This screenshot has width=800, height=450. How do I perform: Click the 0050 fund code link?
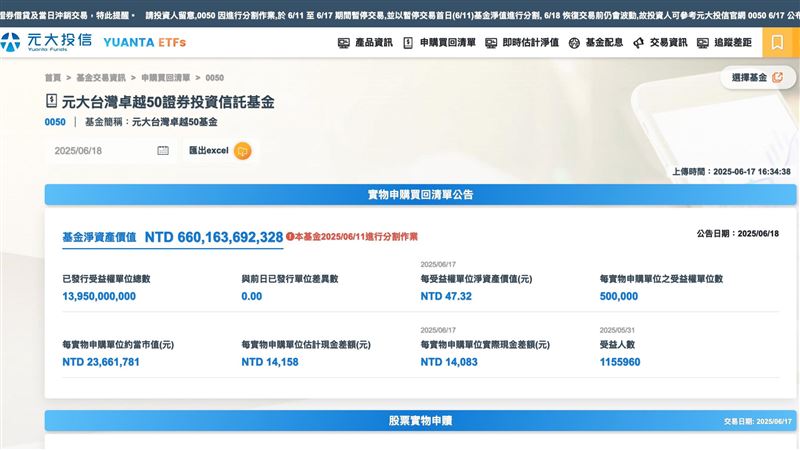pyautogui.click(x=55, y=122)
